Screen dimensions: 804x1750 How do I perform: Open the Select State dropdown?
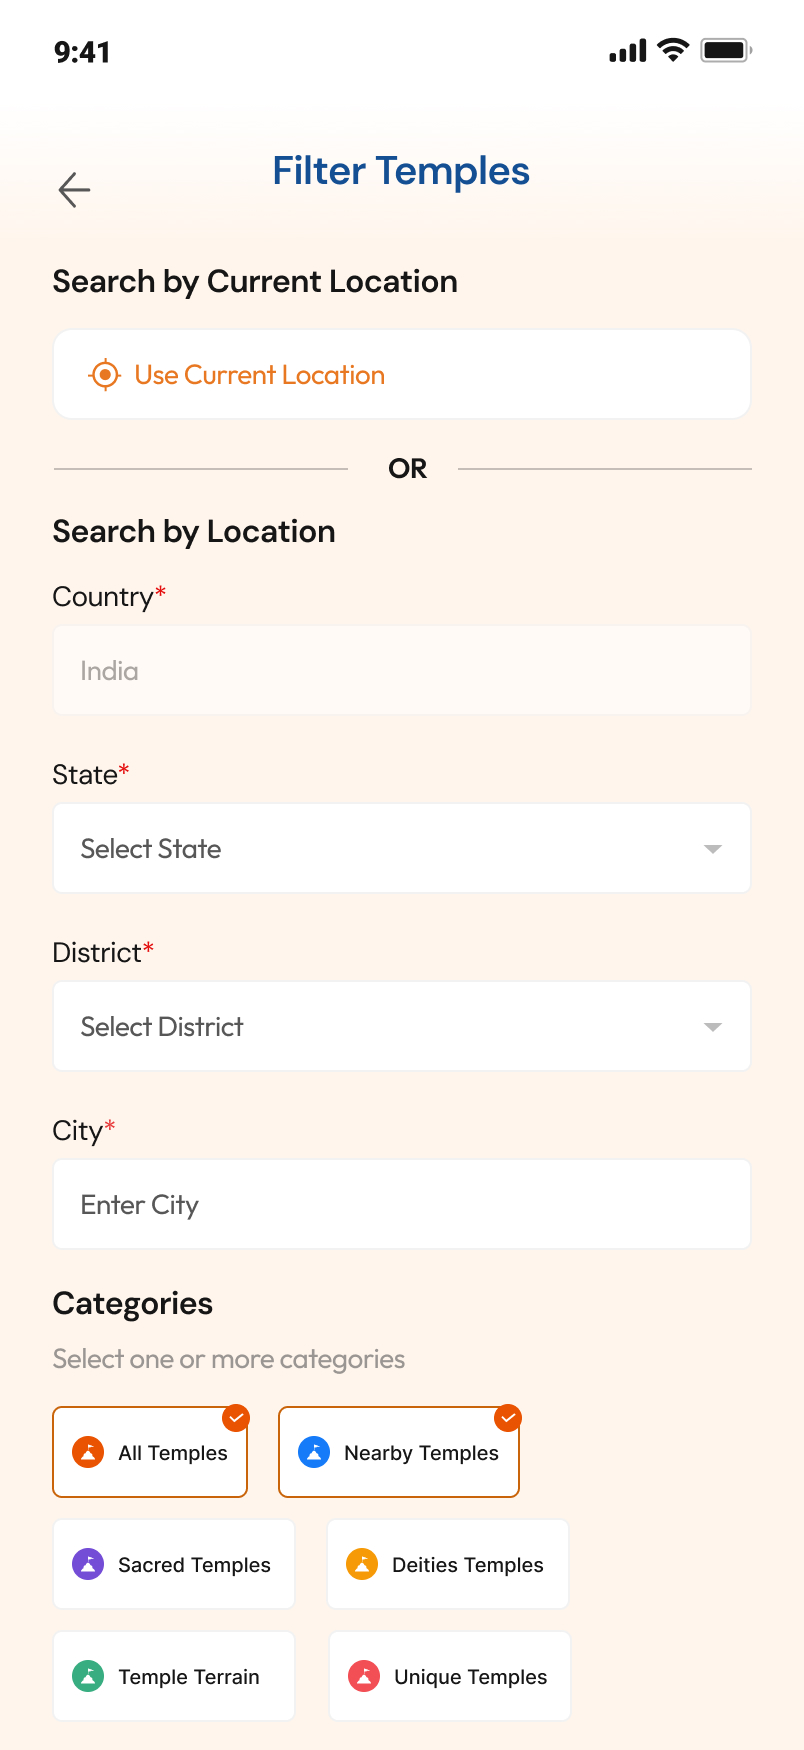(x=402, y=848)
